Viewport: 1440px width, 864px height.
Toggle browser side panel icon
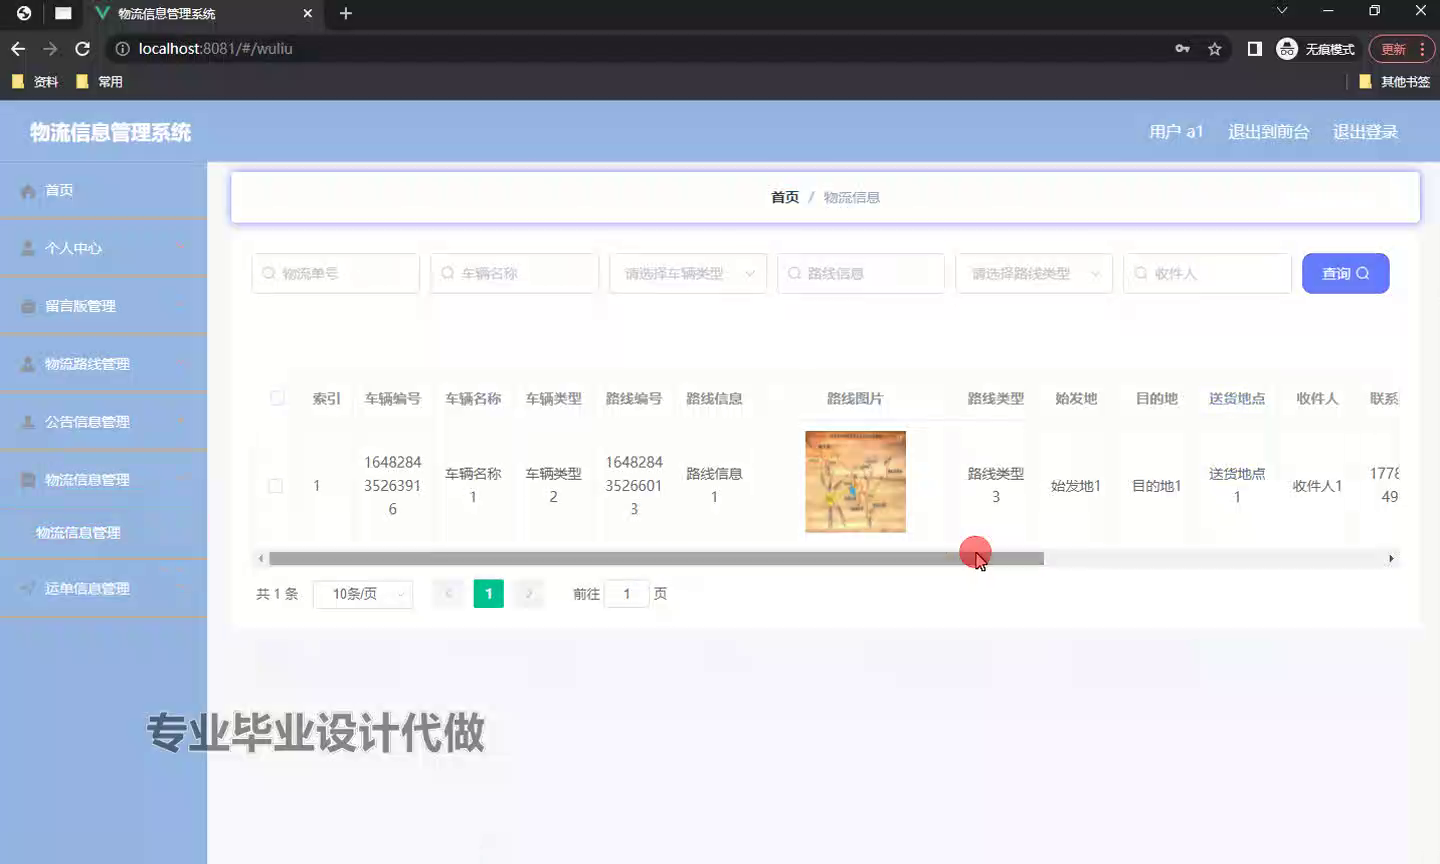tap(1254, 48)
